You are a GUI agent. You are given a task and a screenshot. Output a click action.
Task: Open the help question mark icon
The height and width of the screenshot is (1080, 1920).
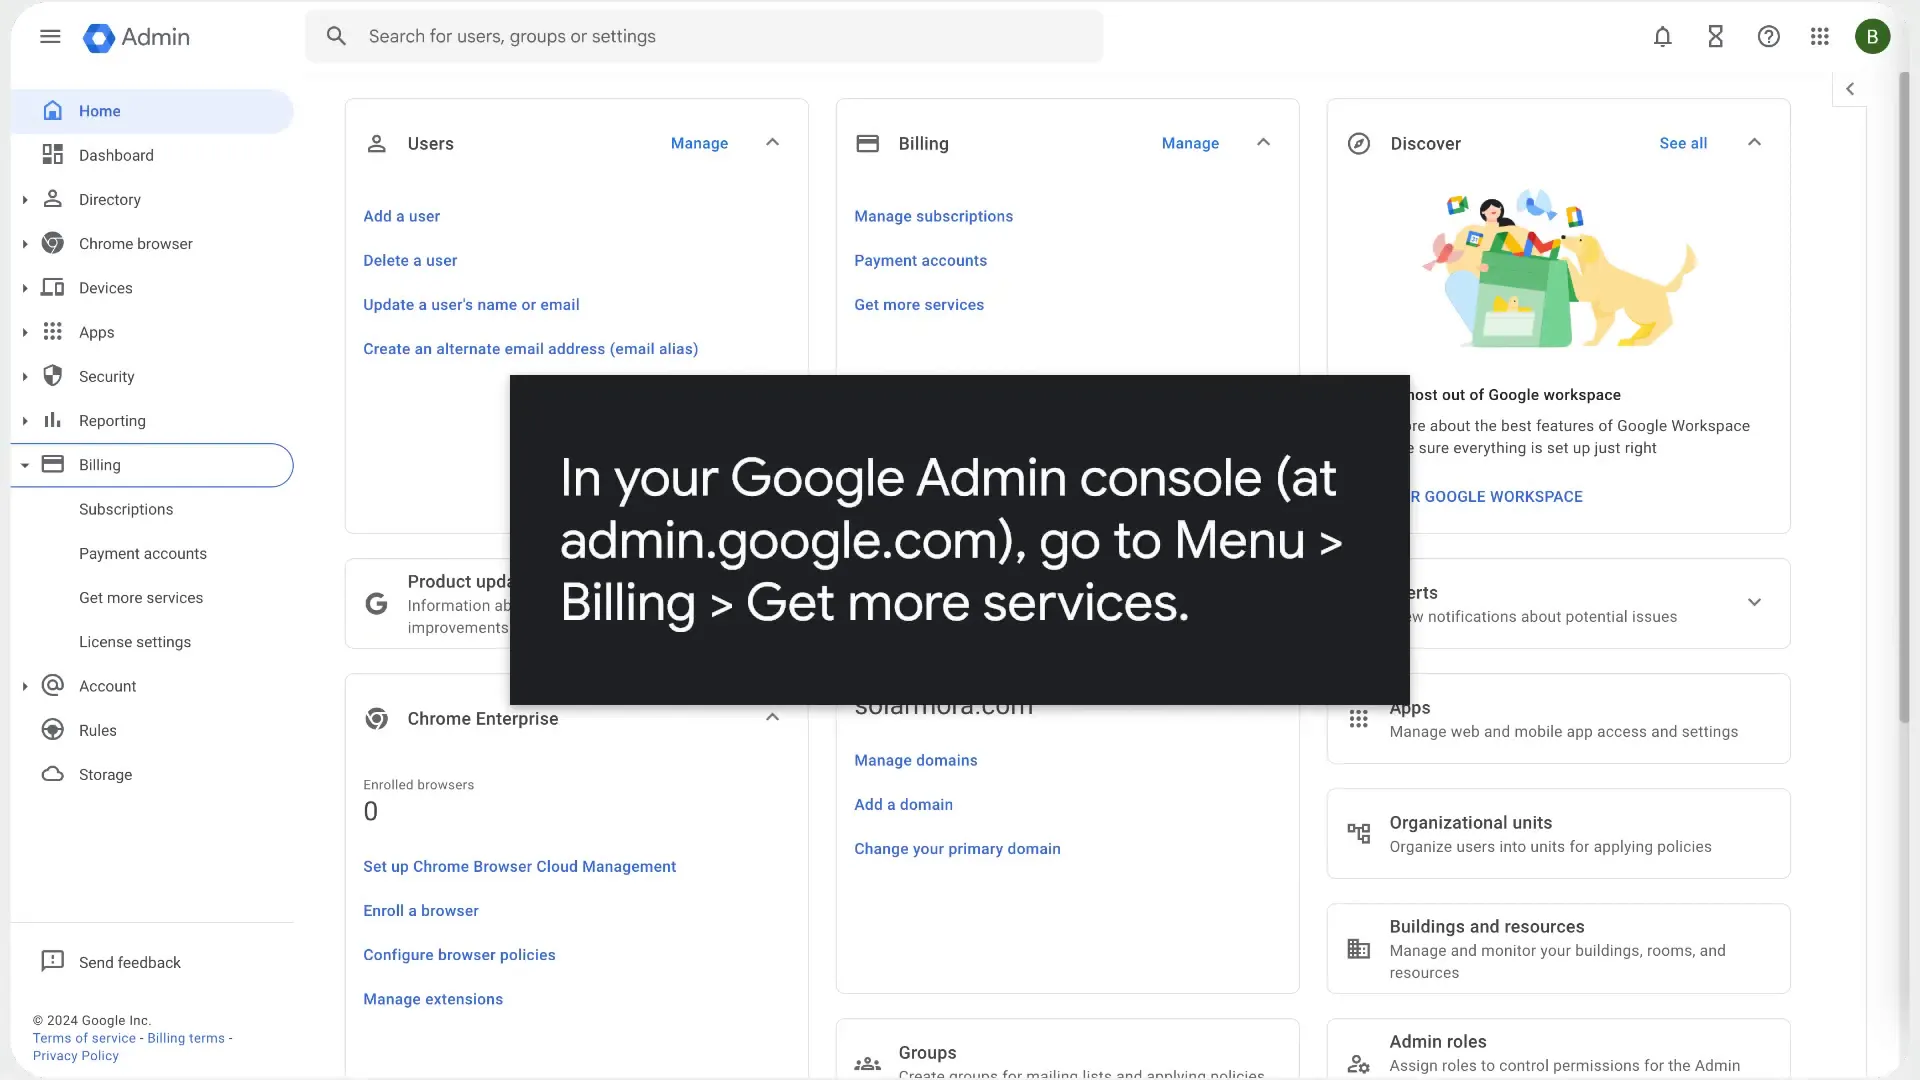1768,37
